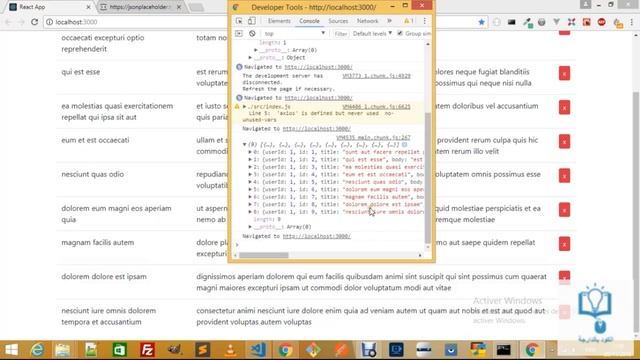The image size is (640, 360).
Task: Open the command prompt from the taskbar
Action: (504, 350)
